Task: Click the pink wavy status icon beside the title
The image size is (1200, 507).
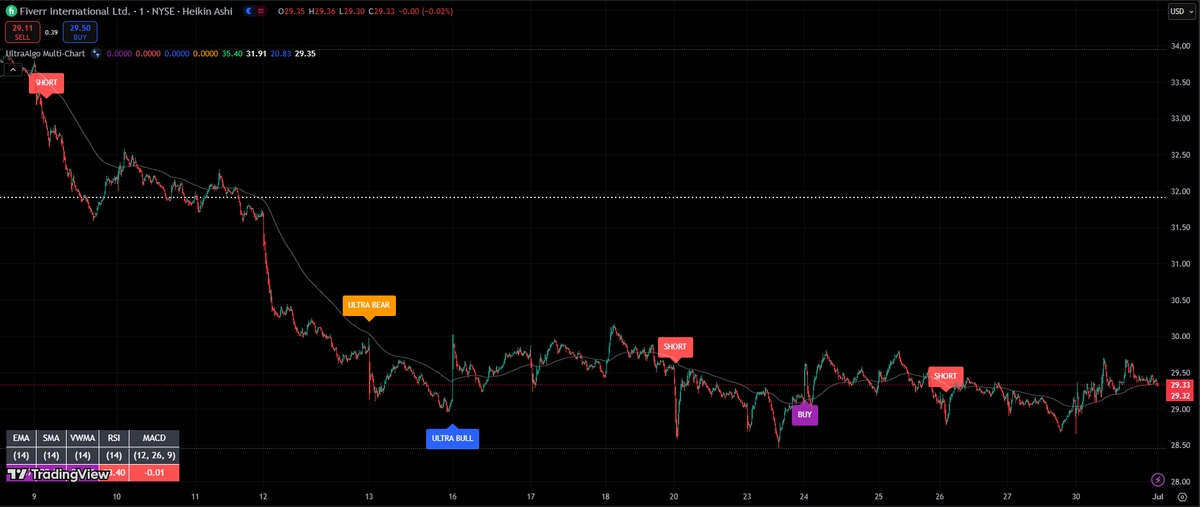Action: [261, 11]
